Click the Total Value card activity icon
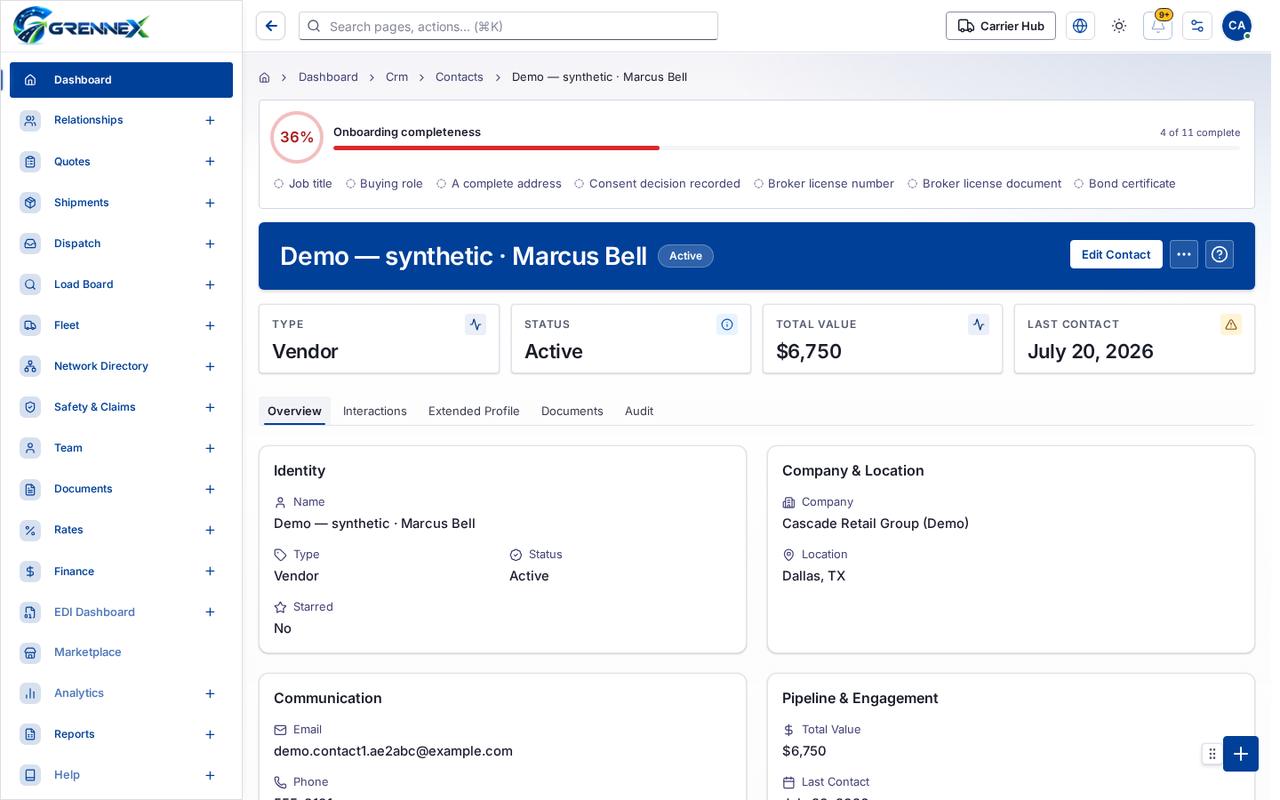The image size is (1280, 800). pyautogui.click(x=979, y=324)
